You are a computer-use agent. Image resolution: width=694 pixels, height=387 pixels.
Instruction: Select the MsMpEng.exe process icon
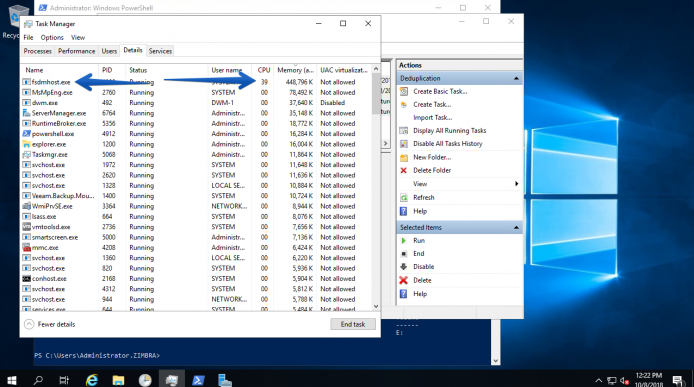click(x=27, y=93)
